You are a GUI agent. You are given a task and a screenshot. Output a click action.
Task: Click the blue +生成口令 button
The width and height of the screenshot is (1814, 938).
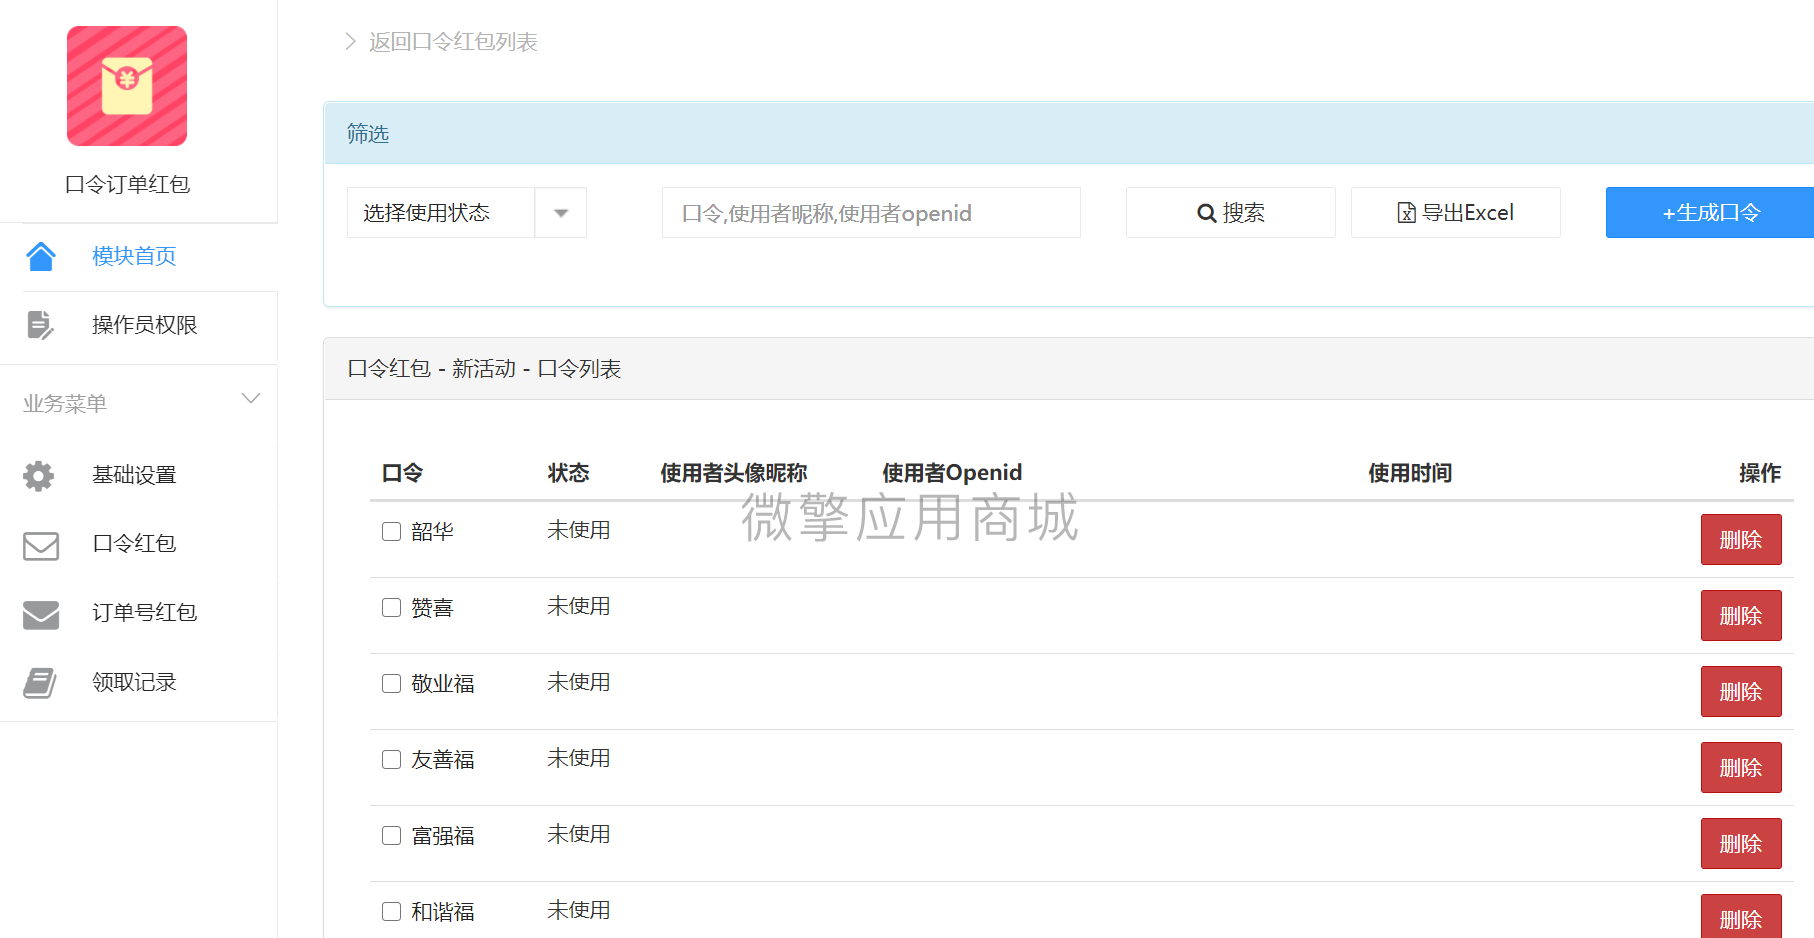(x=1710, y=213)
